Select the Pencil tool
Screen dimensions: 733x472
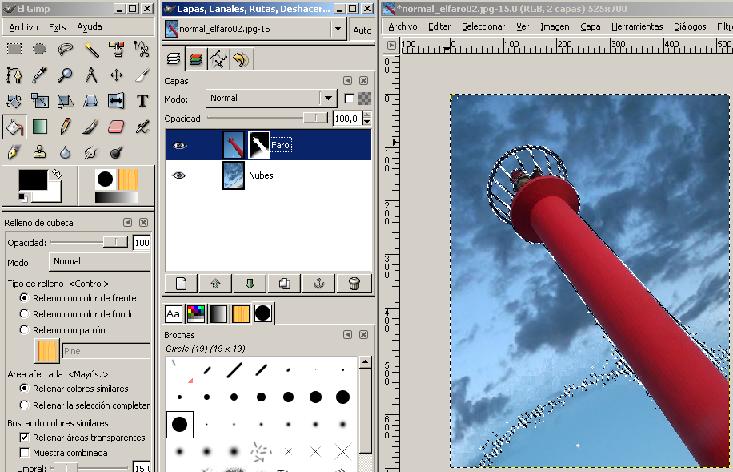(65, 127)
